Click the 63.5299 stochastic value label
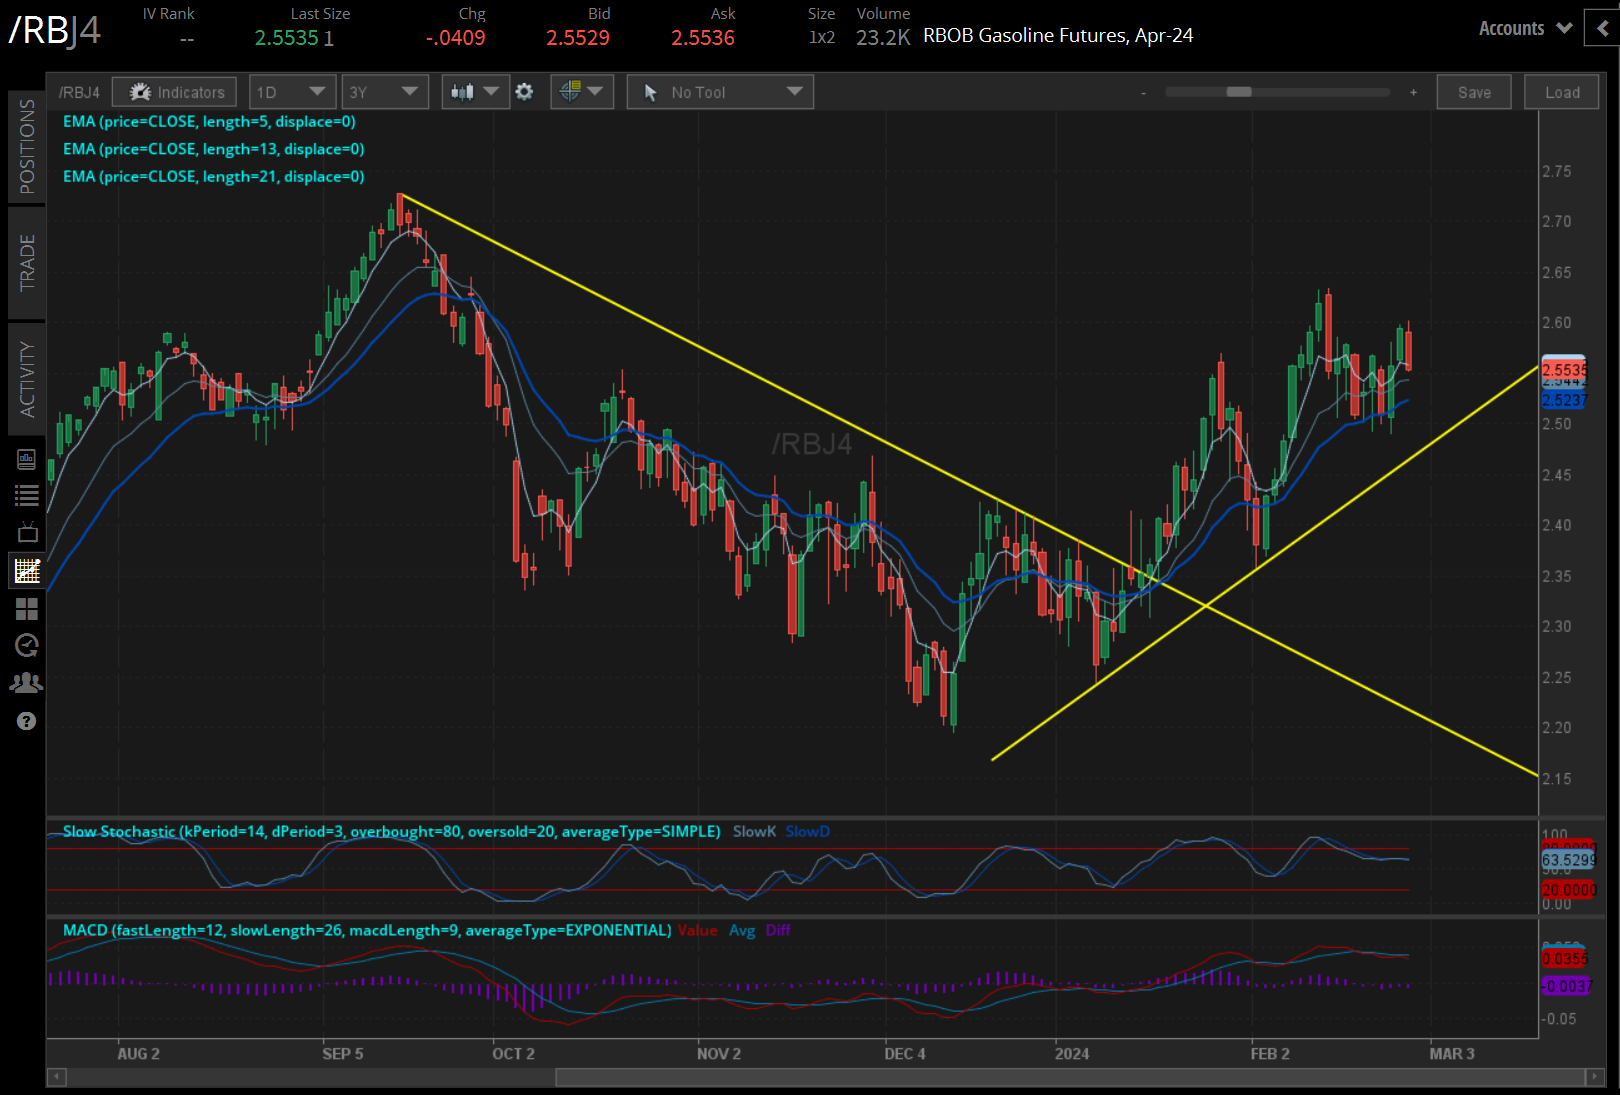1620x1095 pixels. [1568, 860]
